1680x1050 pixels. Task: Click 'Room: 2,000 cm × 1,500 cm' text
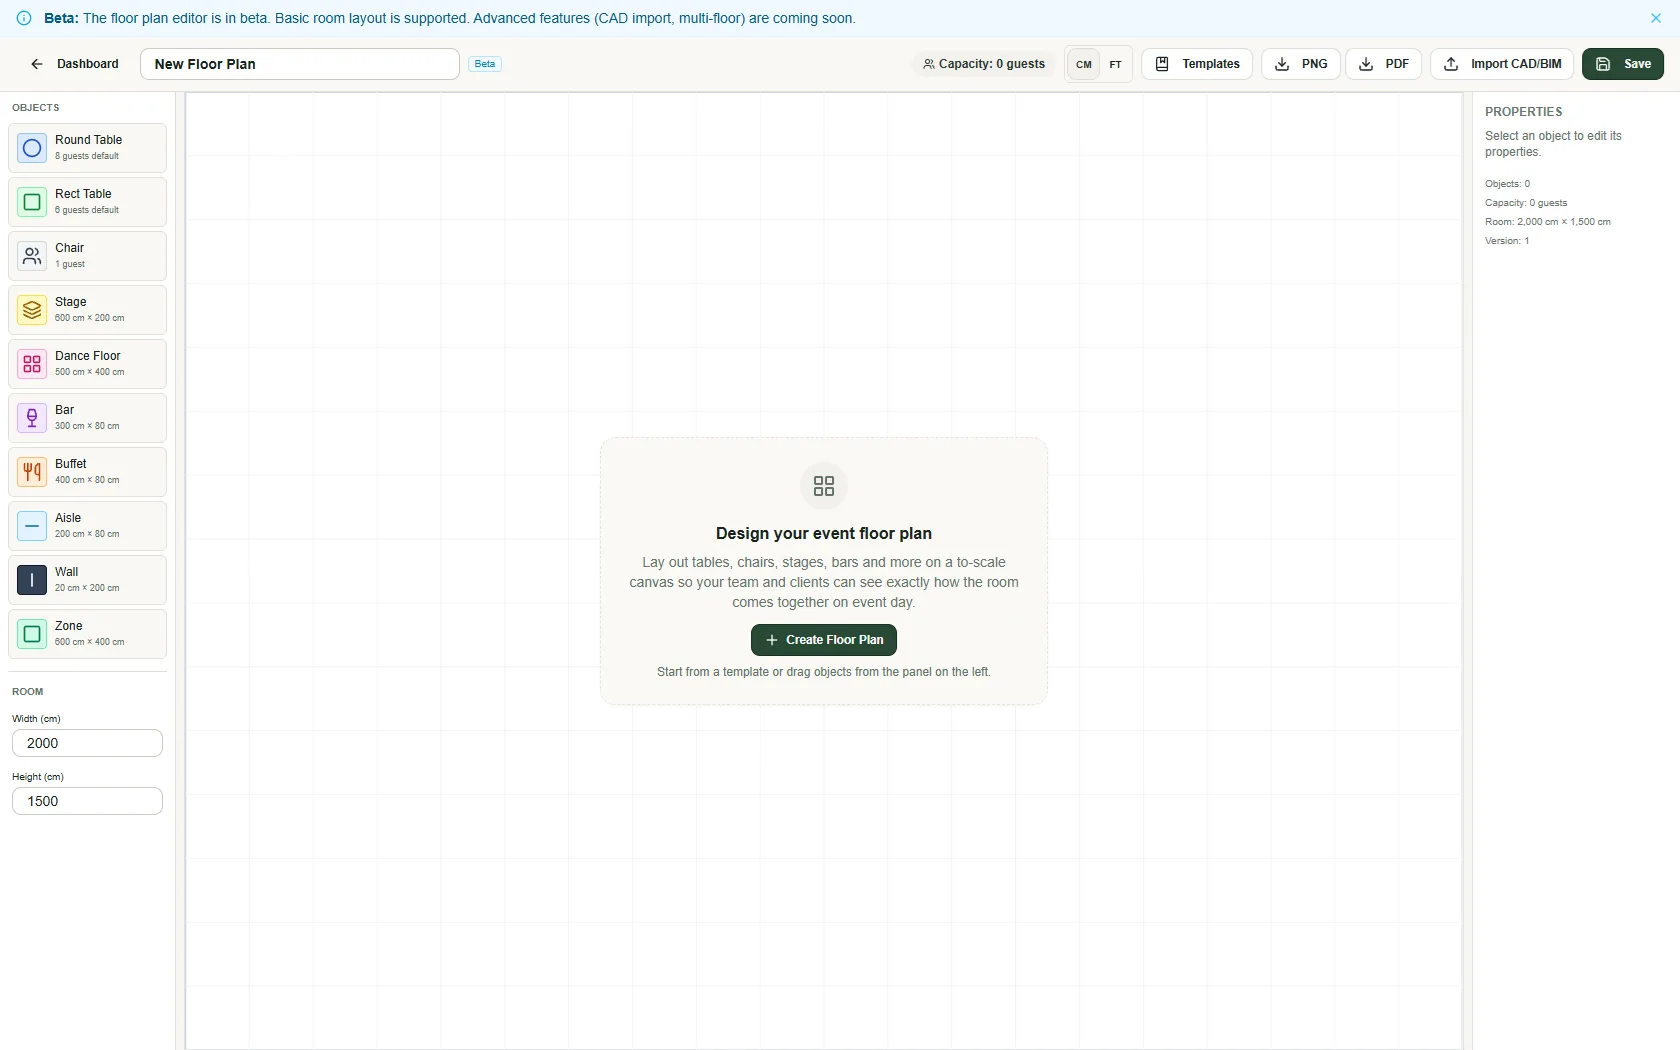pos(1547,222)
